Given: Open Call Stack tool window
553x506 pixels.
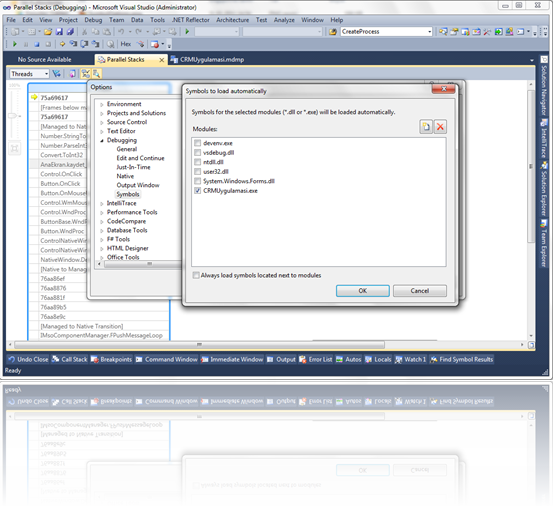Looking at the screenshot, I should click(x=69, y=359).
